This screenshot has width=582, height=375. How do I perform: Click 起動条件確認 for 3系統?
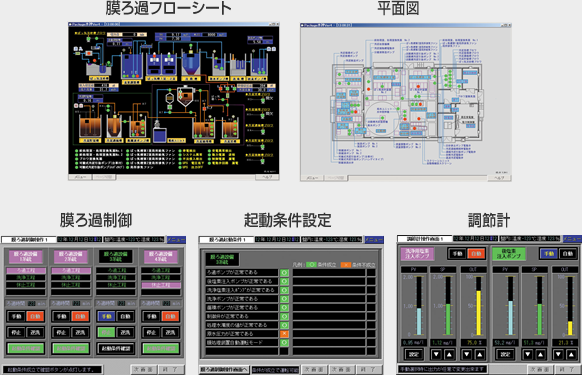pyautogui.click(x=115, y=348)
